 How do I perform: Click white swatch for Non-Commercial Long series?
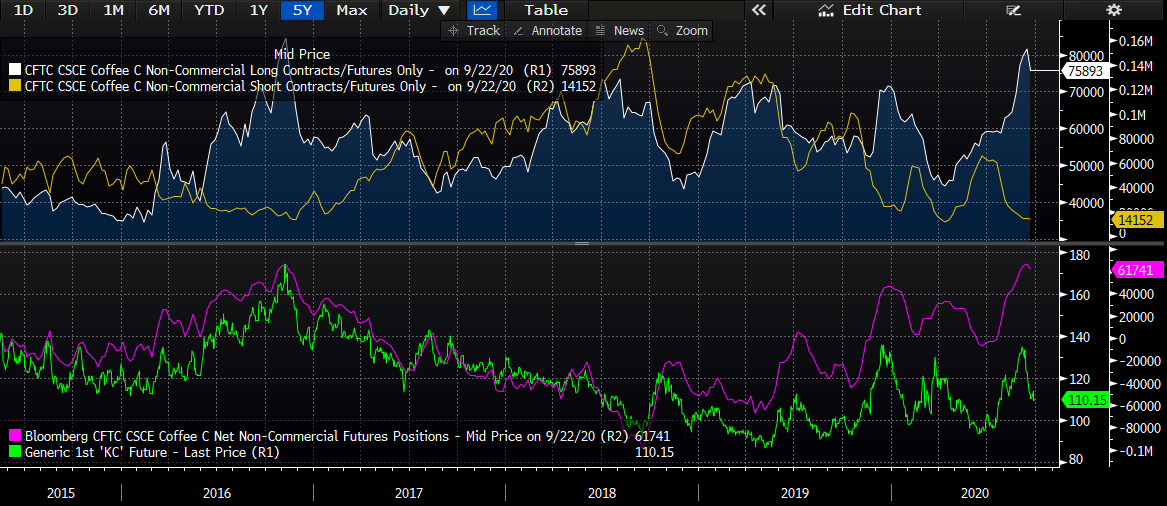click(x=14, y=70)
